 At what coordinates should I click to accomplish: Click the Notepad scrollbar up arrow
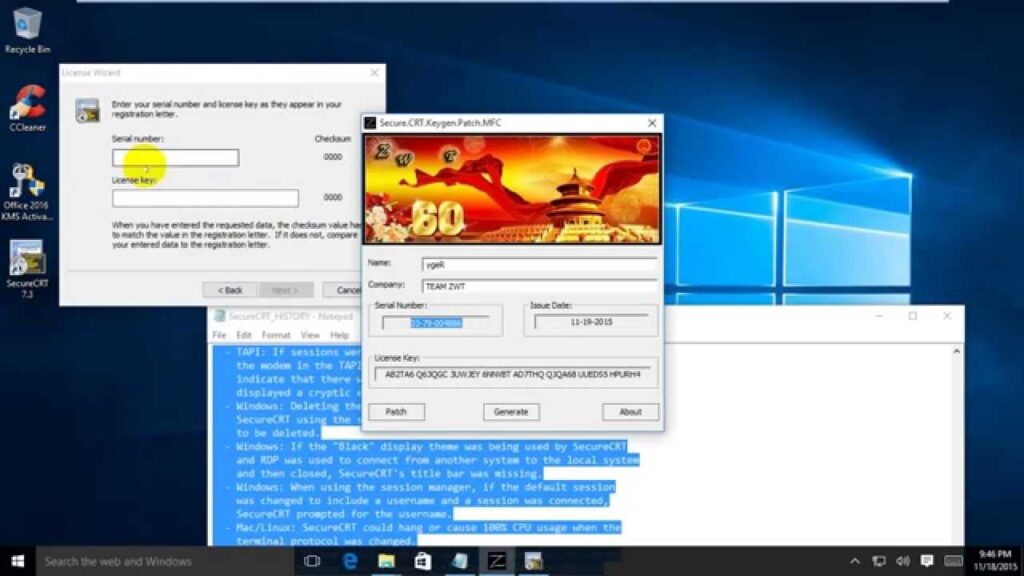pos(957,351)
